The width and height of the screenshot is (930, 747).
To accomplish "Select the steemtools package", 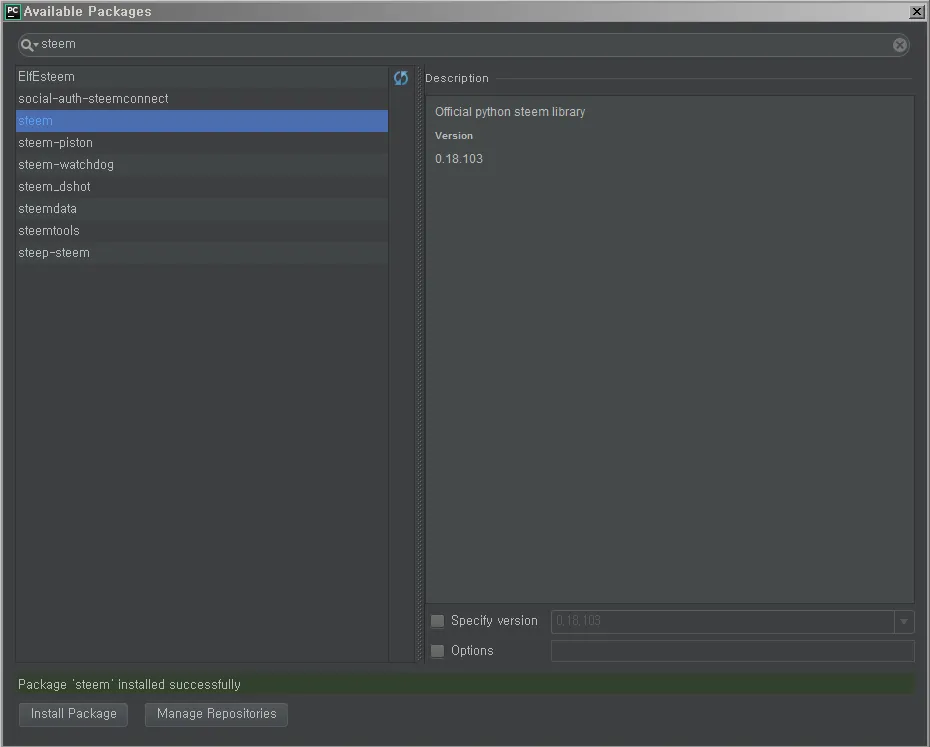I will click(202, 230).
